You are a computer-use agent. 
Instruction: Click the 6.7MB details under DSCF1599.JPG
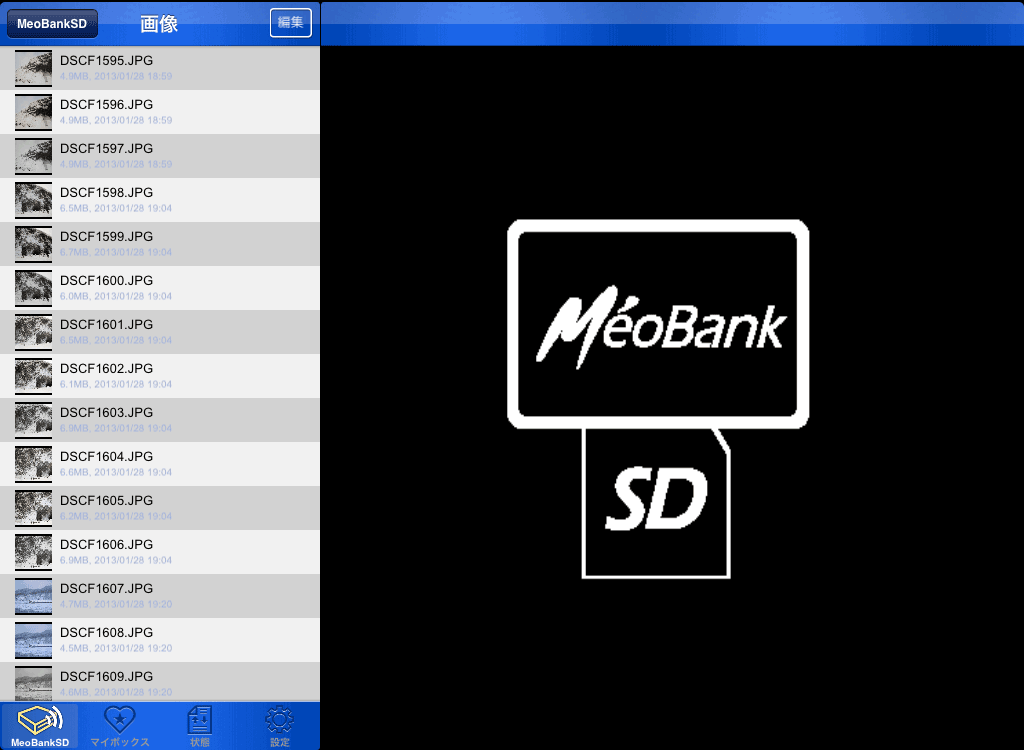116,252
